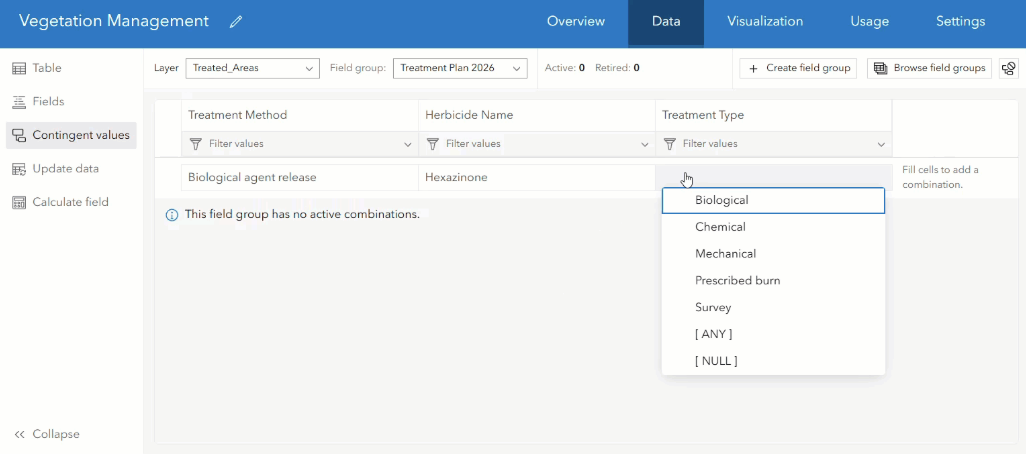Image resolution: width=1026 pixels, height=464 pixels.
Task: Choose Biological from the dropdown list
Action: click(x=773, y=200)
